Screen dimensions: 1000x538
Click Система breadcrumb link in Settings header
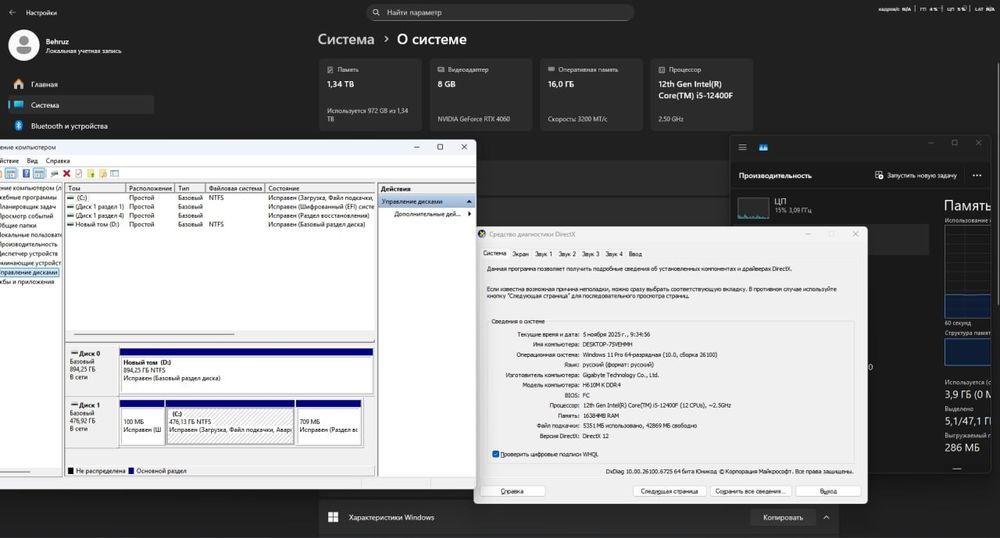[x=346, y=40]
